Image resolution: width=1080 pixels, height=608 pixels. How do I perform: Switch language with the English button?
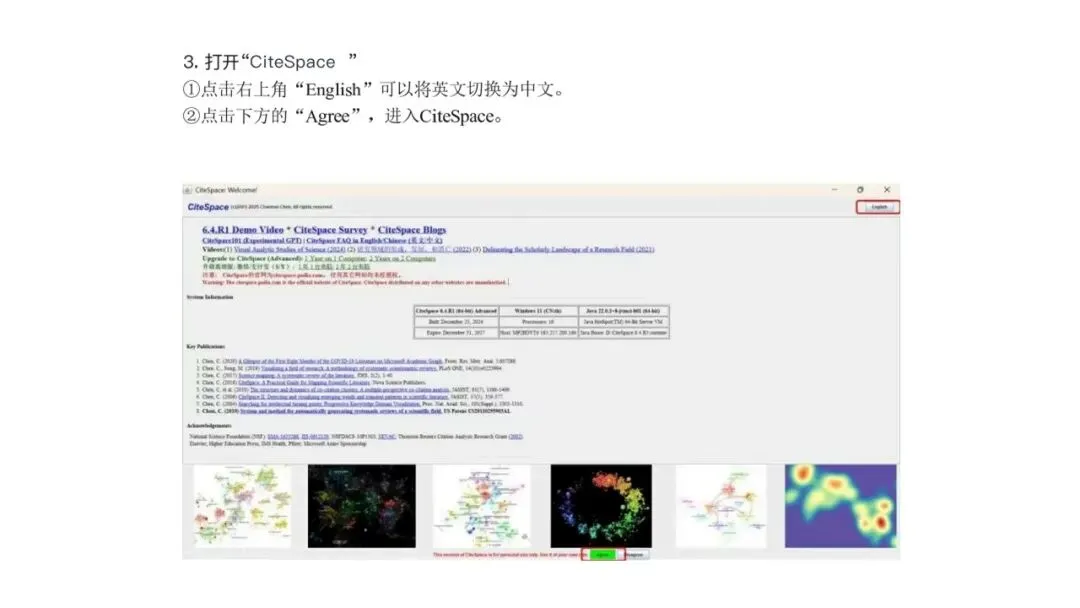click(x=879, y=207)
